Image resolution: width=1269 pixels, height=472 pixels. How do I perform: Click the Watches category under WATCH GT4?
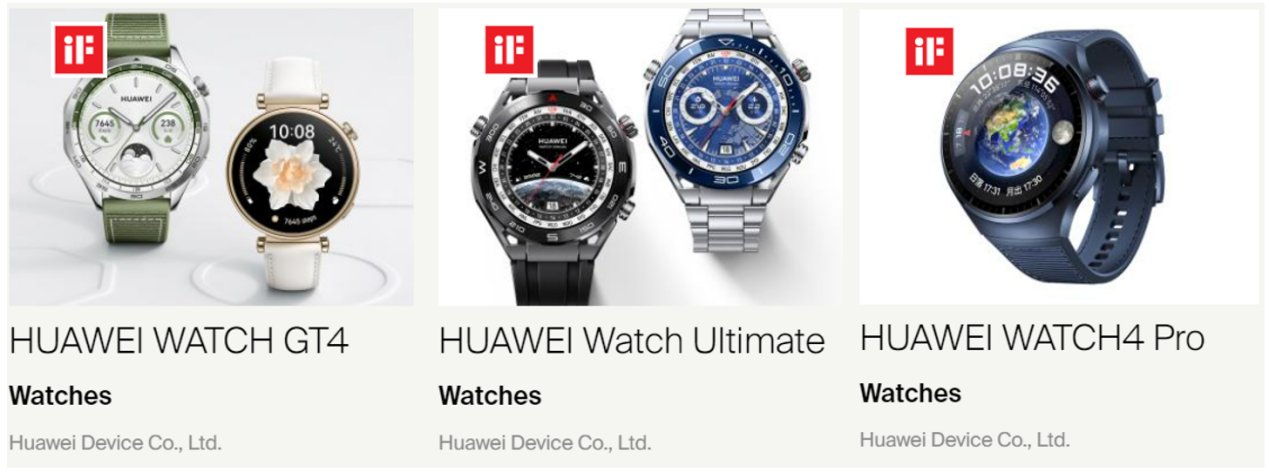pyautogui.click(x=60, y=395)
